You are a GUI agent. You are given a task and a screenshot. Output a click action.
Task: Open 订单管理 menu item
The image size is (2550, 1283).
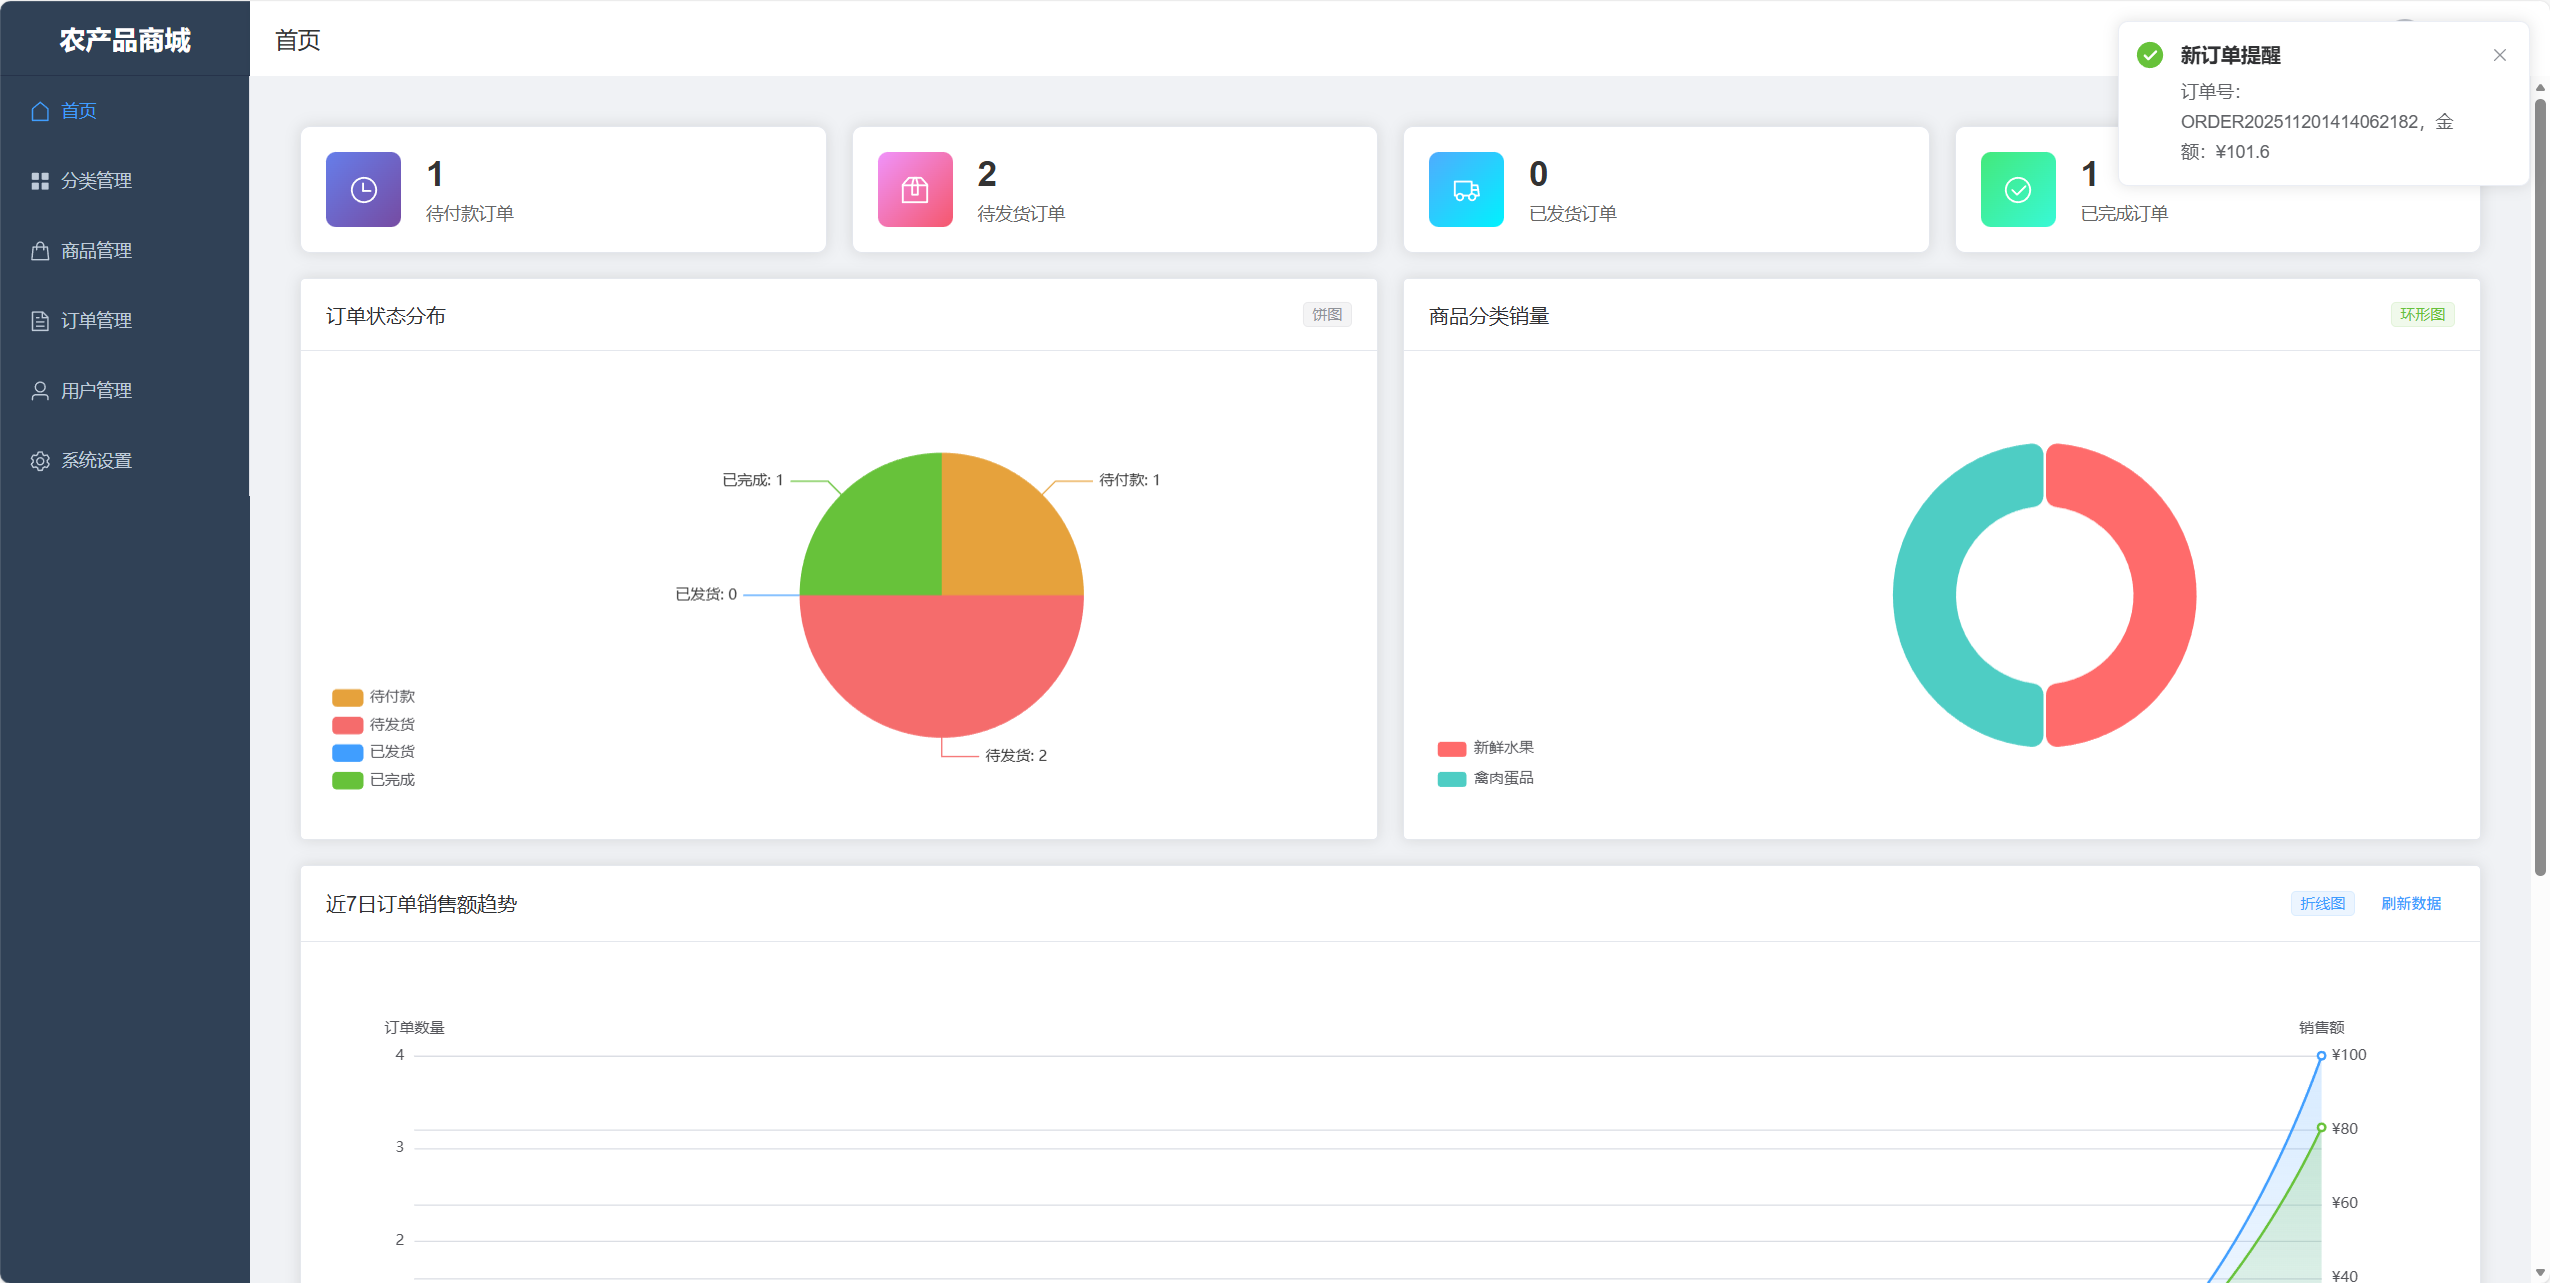96,321
